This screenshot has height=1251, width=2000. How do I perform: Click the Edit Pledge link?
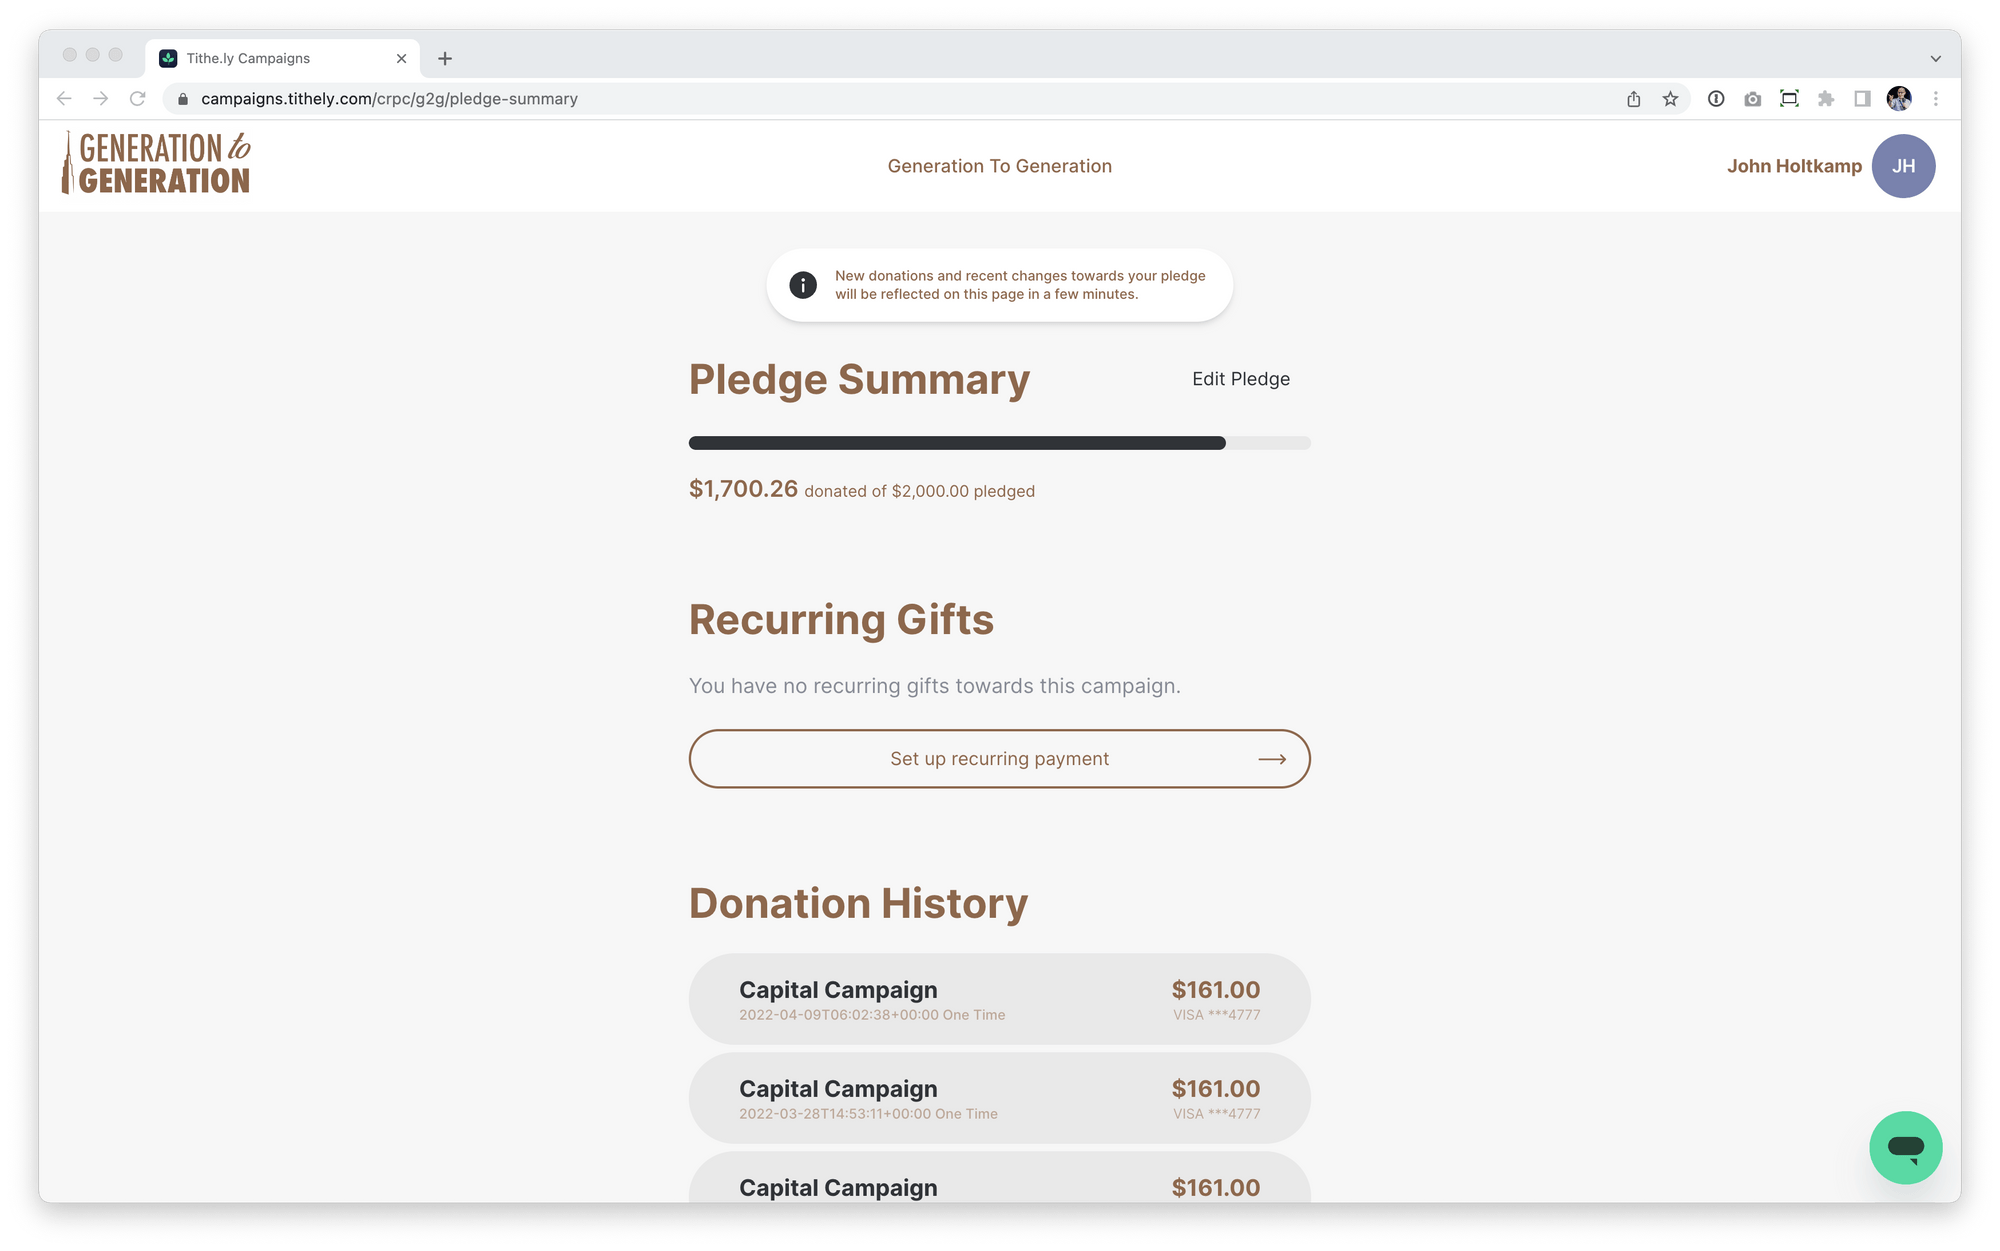[x=1240, y=378]
